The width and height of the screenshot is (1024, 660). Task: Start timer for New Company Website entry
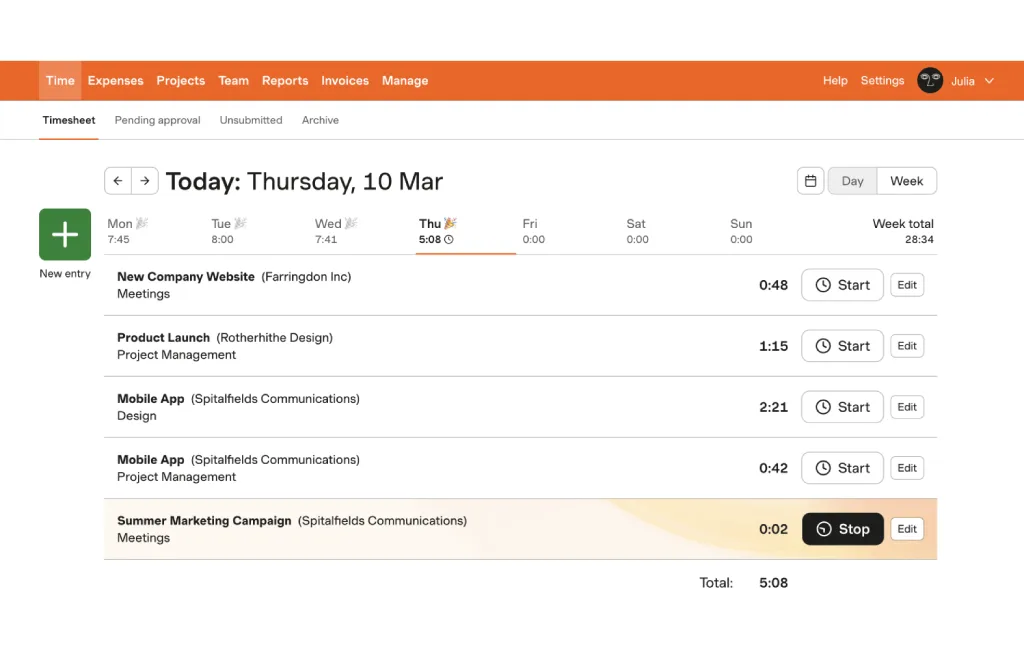point(842,285)
